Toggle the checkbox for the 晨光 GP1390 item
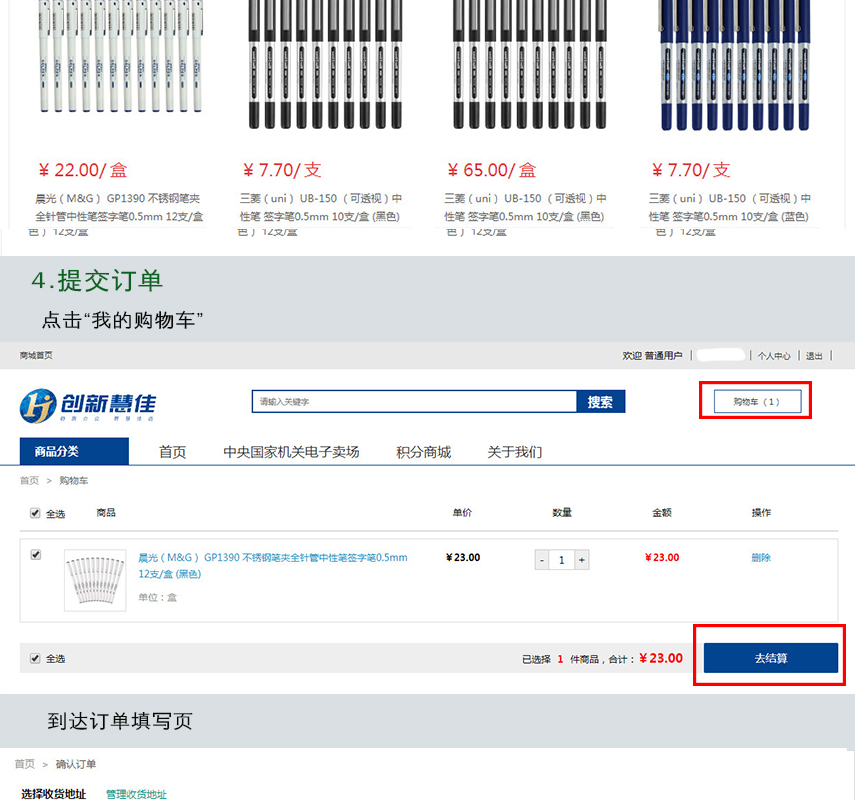The width and height of the screenshot is (855, 800). (x=35, y=555)
